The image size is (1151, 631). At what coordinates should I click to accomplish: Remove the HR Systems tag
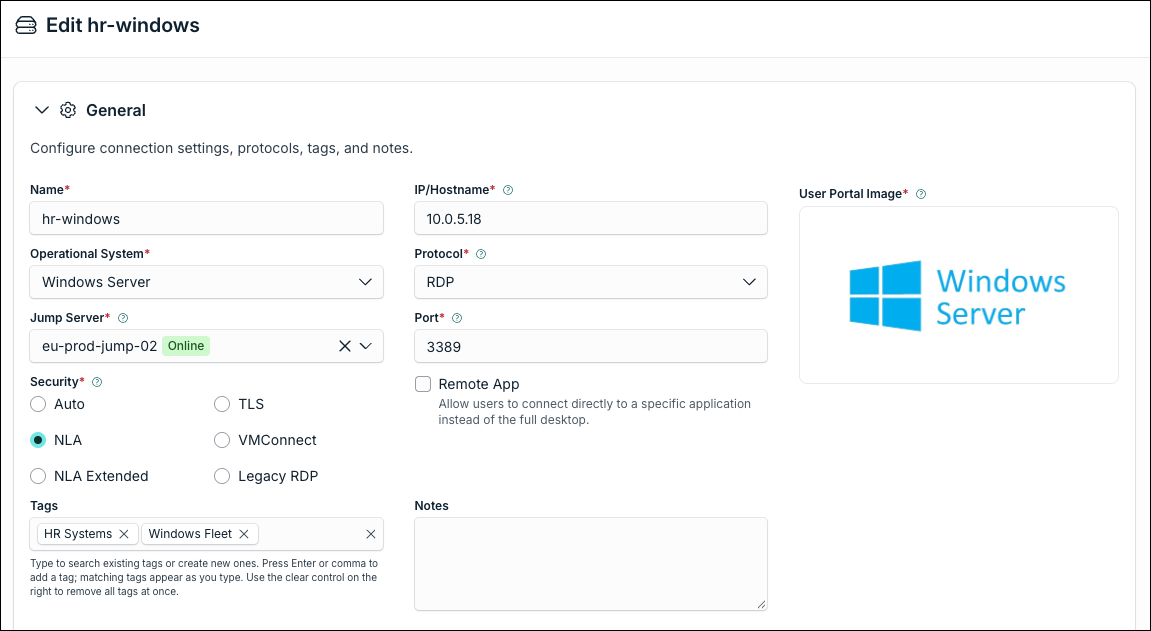pos(124,534)
